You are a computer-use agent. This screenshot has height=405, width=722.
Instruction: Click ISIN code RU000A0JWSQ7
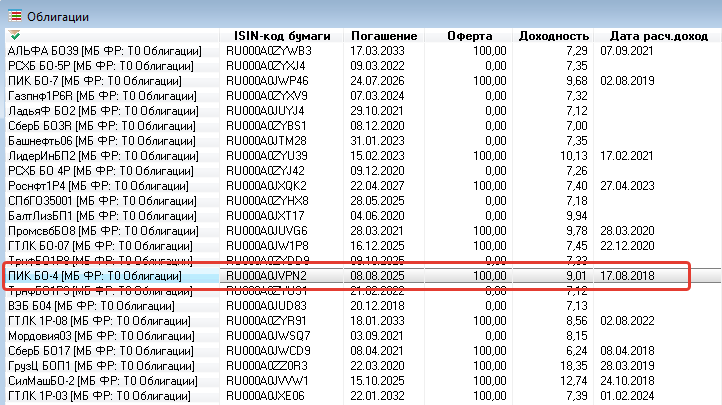tap(268, 336)
